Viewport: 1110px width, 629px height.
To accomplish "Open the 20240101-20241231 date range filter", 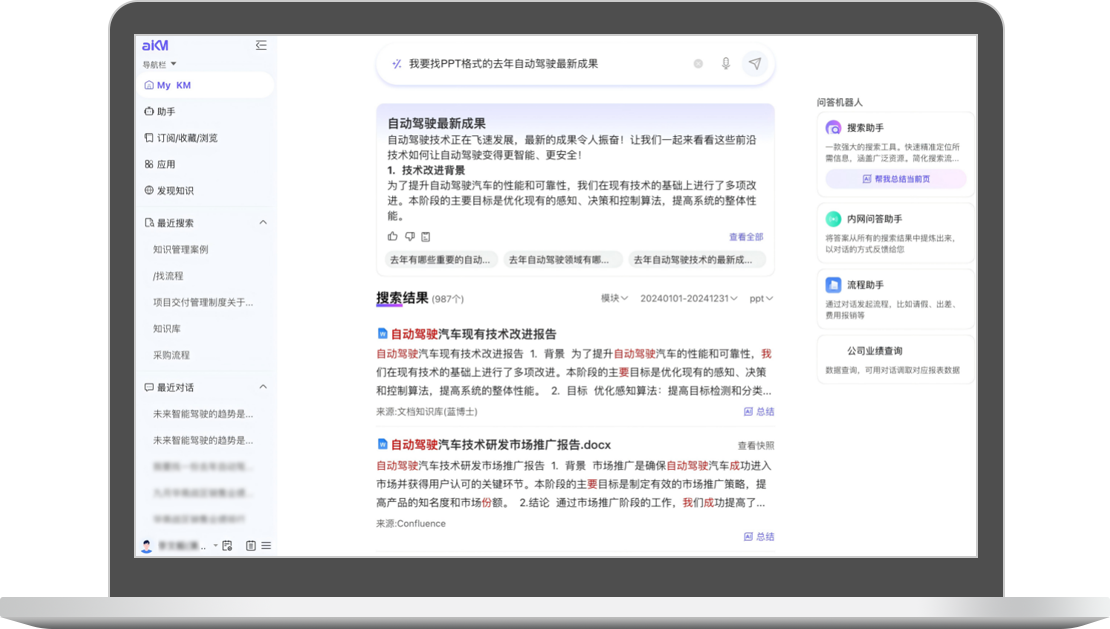I will coord(689,298).
